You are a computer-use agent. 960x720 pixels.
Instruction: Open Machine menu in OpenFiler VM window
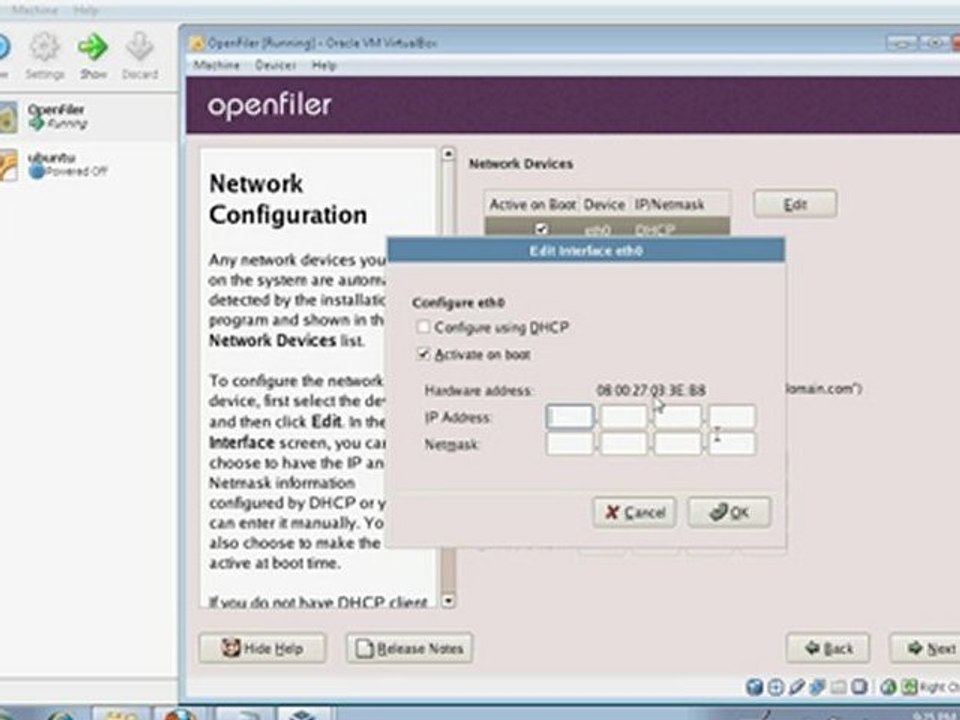click(216, 65)
